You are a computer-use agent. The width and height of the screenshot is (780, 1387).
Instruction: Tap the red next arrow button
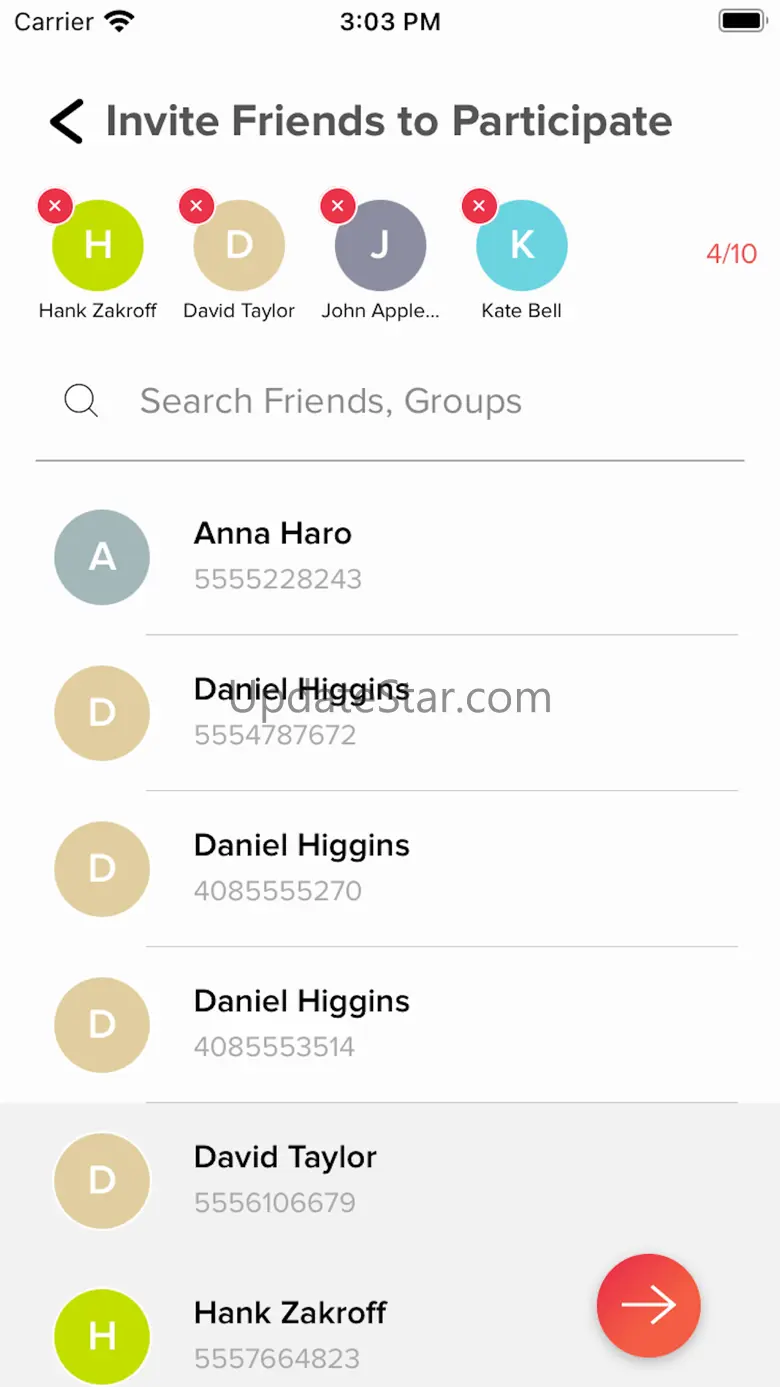pyautogui.click(x=649, y=1305)
